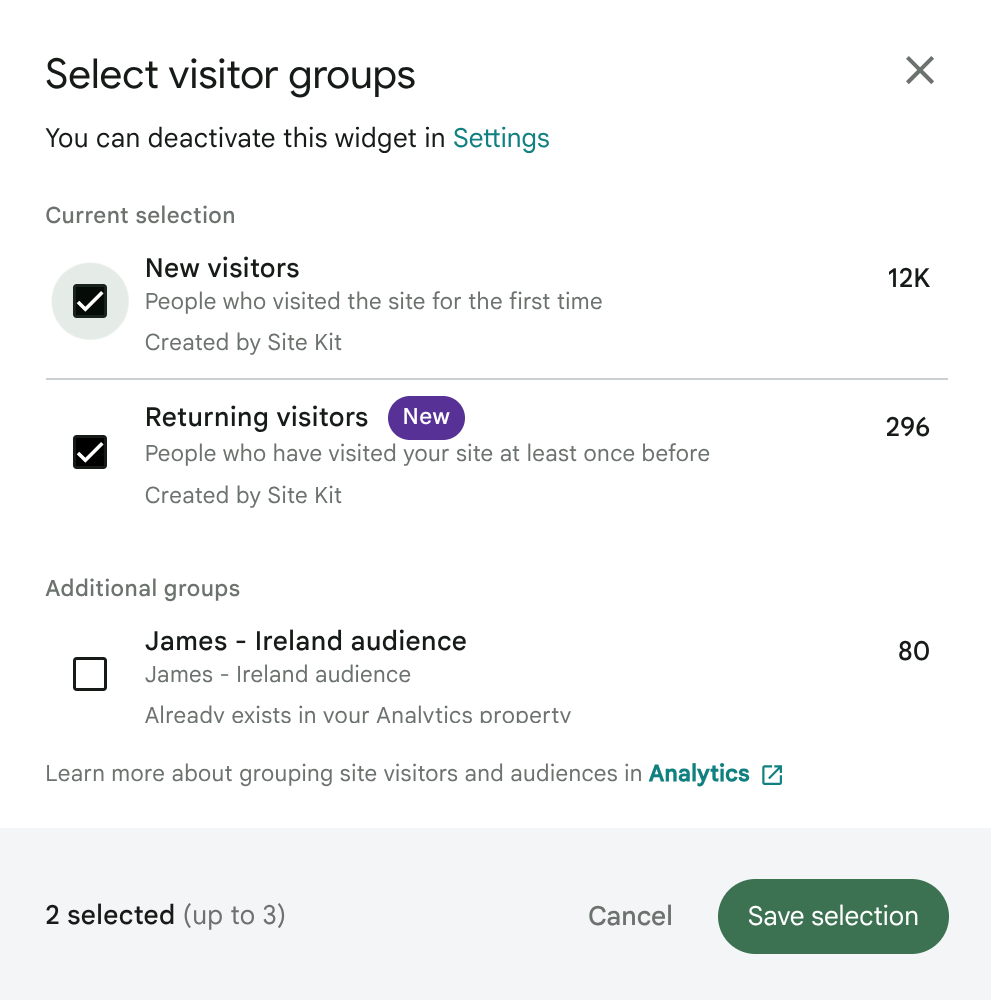
Task: Open the Settings link
Action: pyautogui.click(x=501, y=138)
